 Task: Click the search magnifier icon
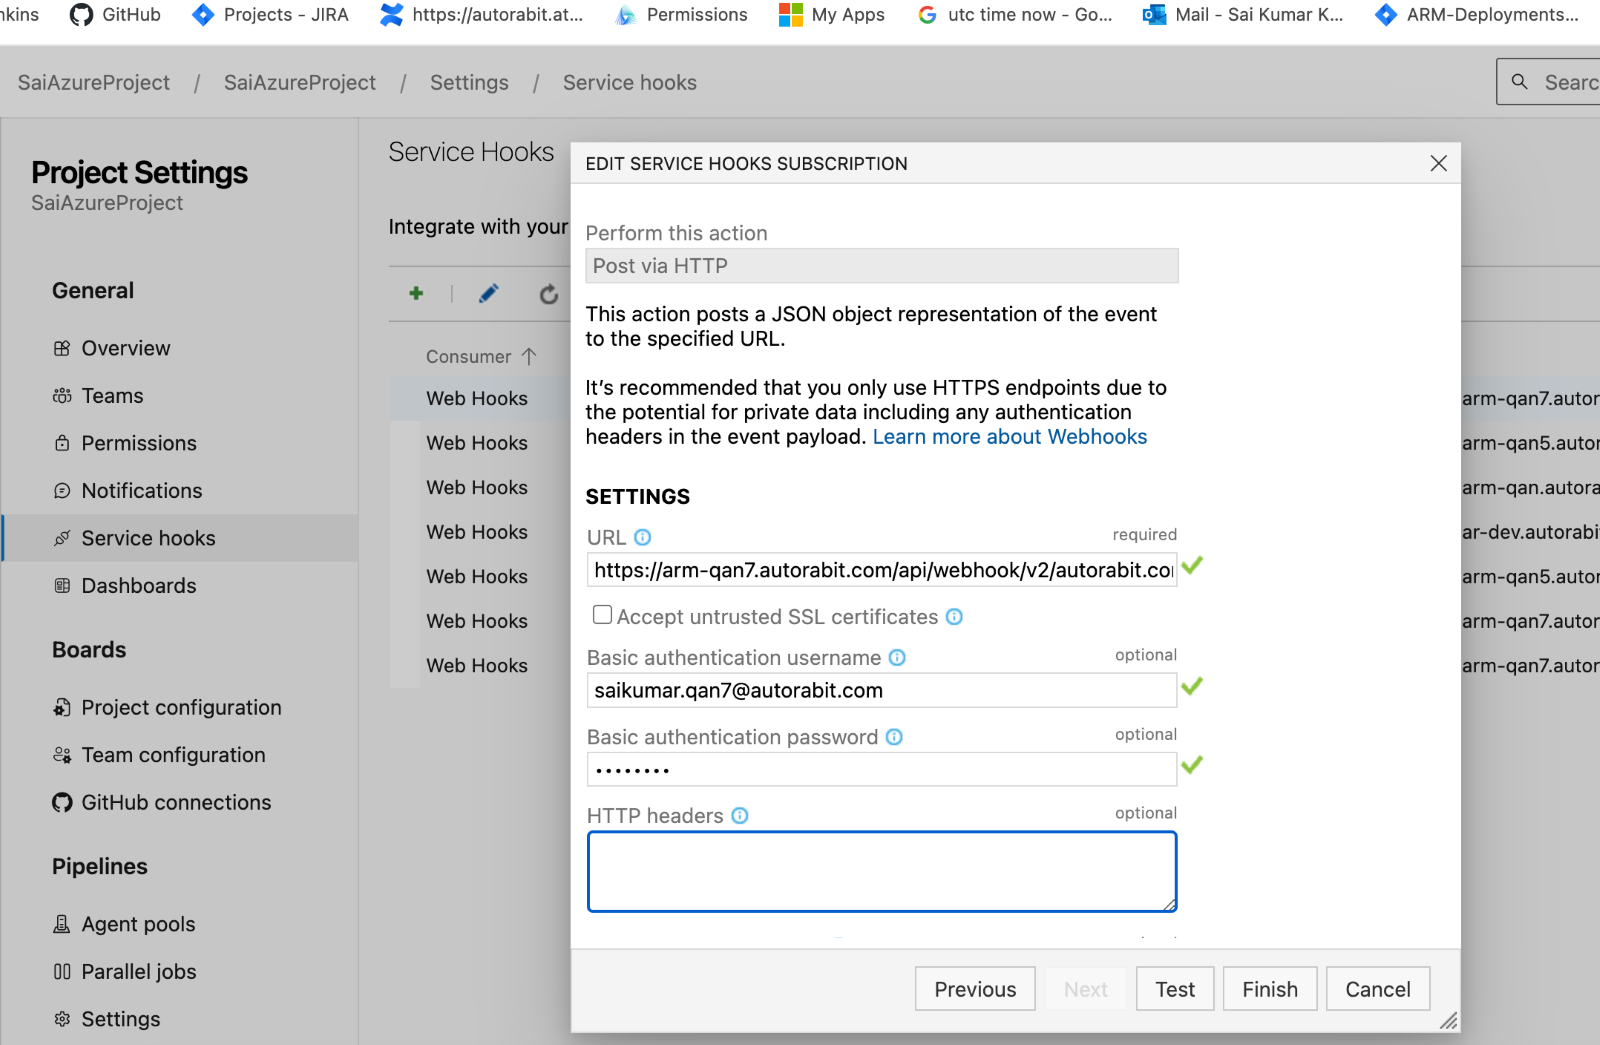click(1519, 82)
